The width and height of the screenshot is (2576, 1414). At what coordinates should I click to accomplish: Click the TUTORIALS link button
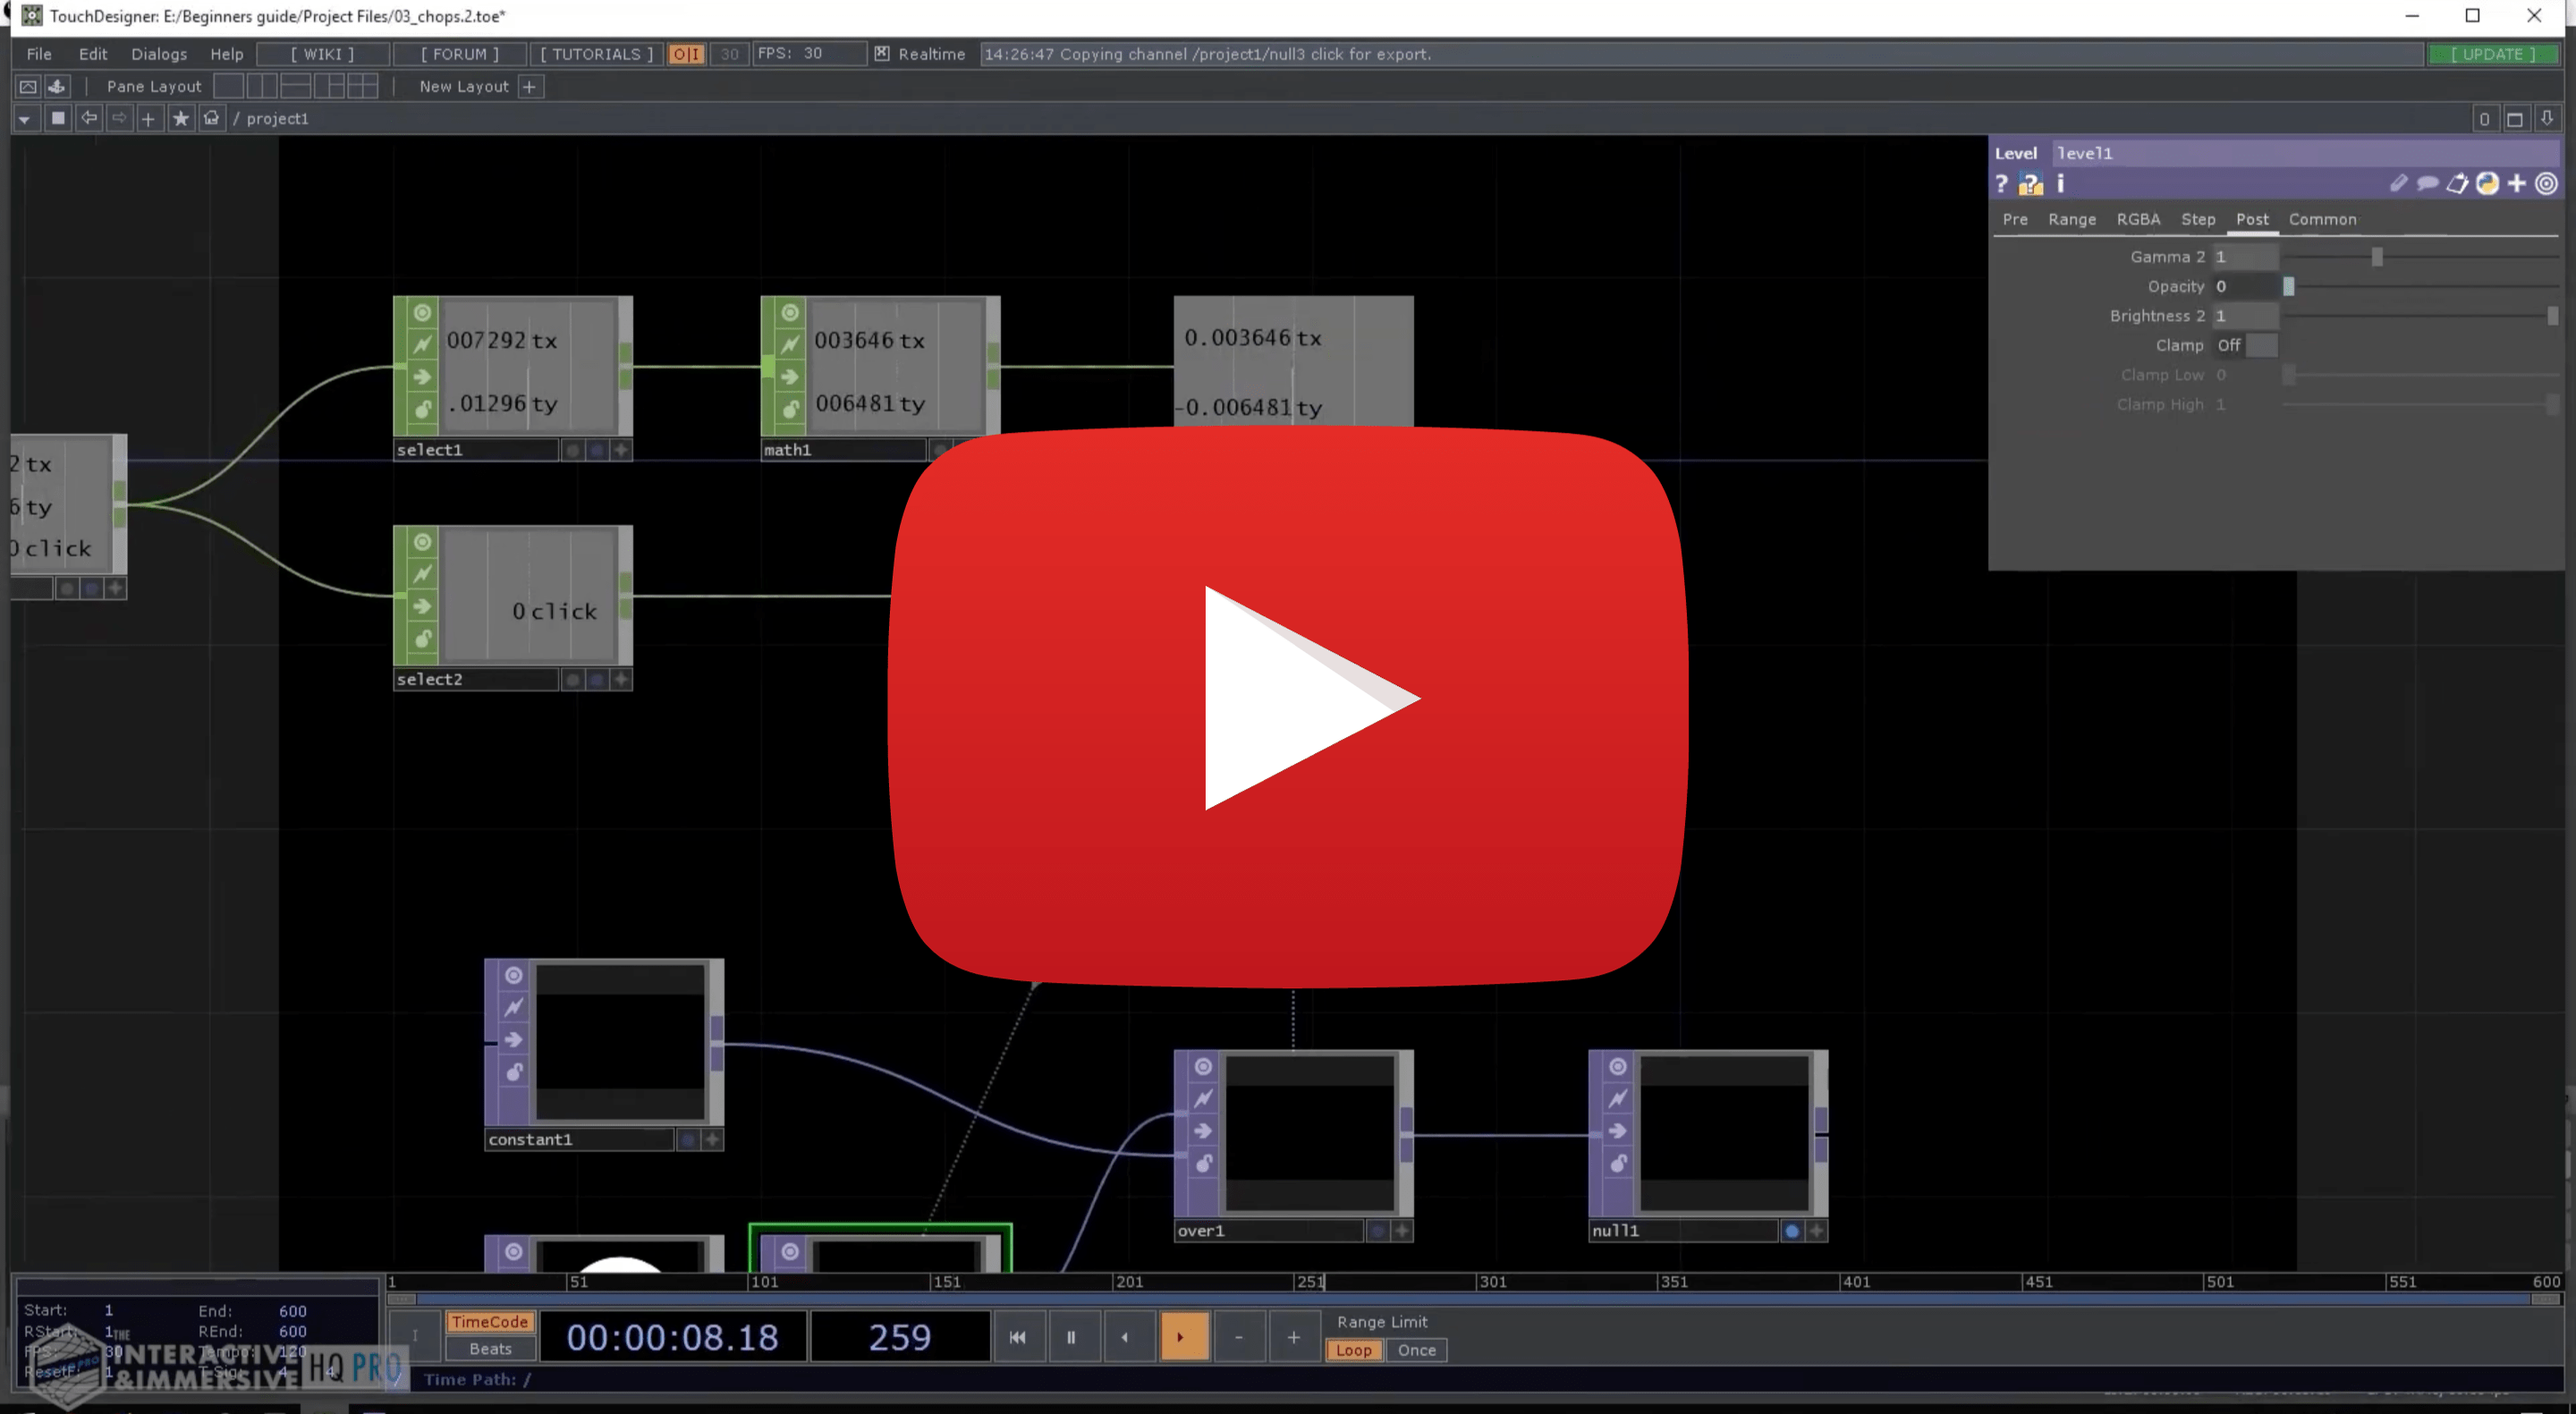[596, 54]
